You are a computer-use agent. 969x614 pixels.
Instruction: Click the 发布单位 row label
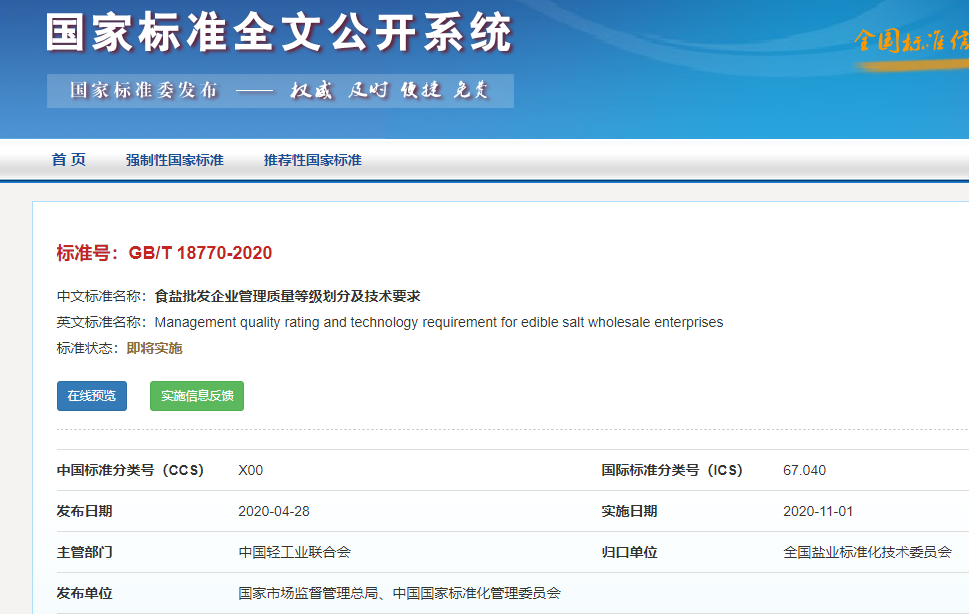point(85,593)
